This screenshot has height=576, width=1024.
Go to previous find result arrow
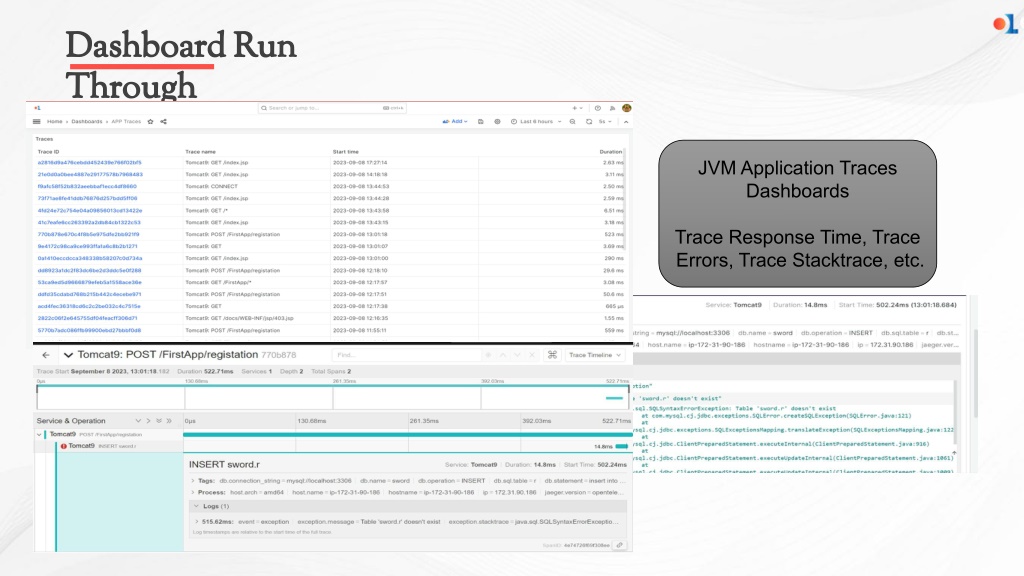coord(503,355)
